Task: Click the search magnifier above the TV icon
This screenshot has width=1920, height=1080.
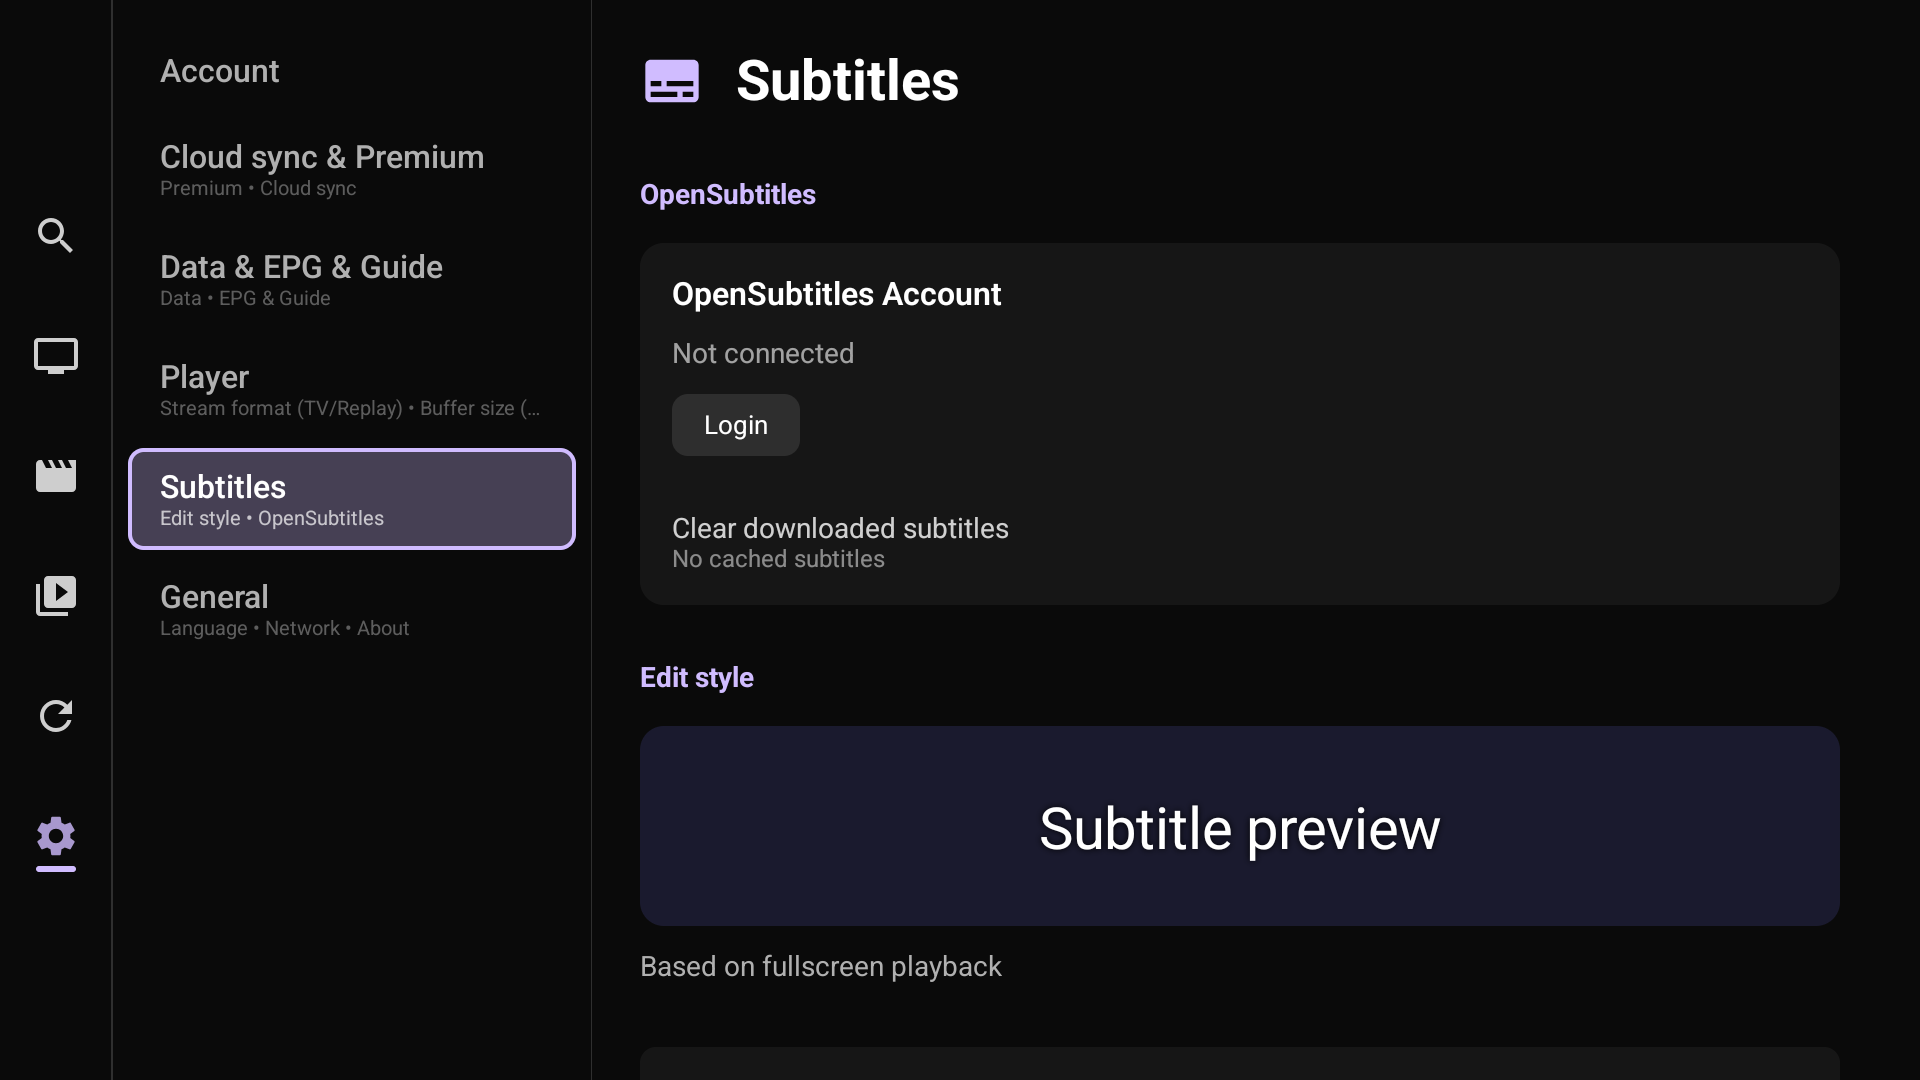Action: pos(56,236)
